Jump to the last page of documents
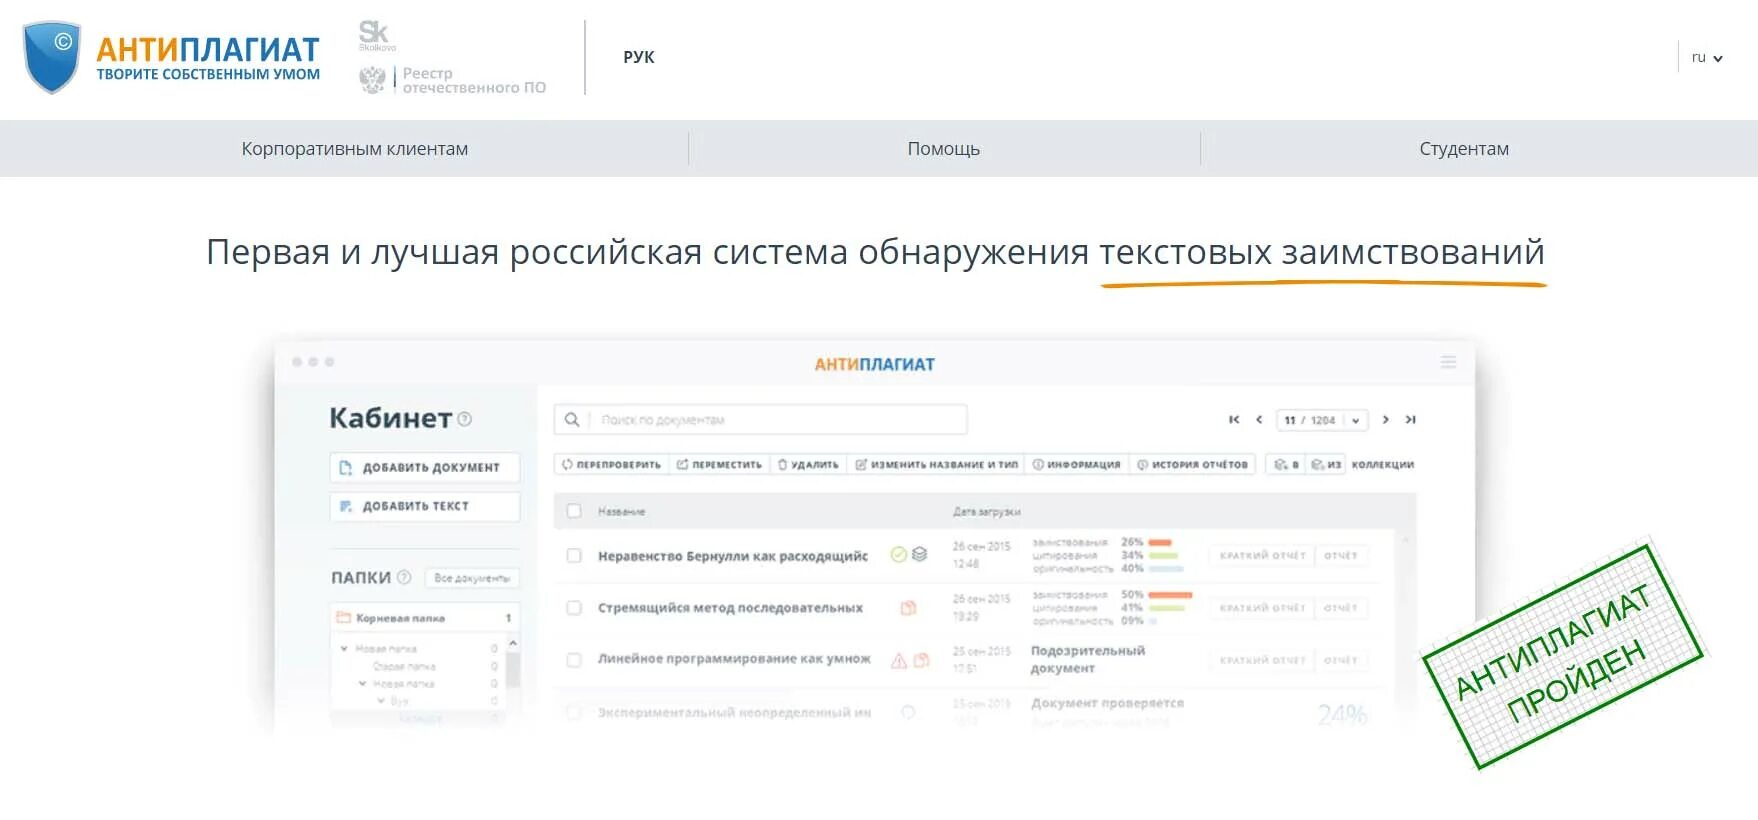Image resolution: width=1758 pixels, height=820 pixels. [1410, 420]
